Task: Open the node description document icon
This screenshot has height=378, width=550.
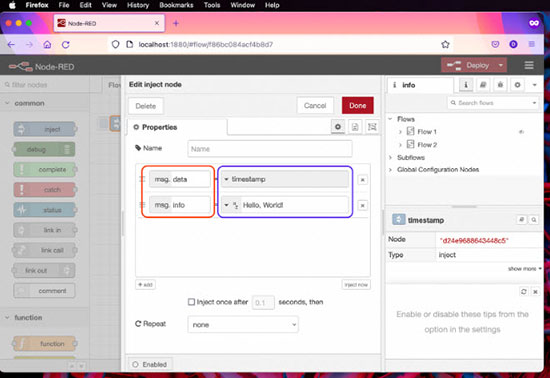Action: point(355,127)
